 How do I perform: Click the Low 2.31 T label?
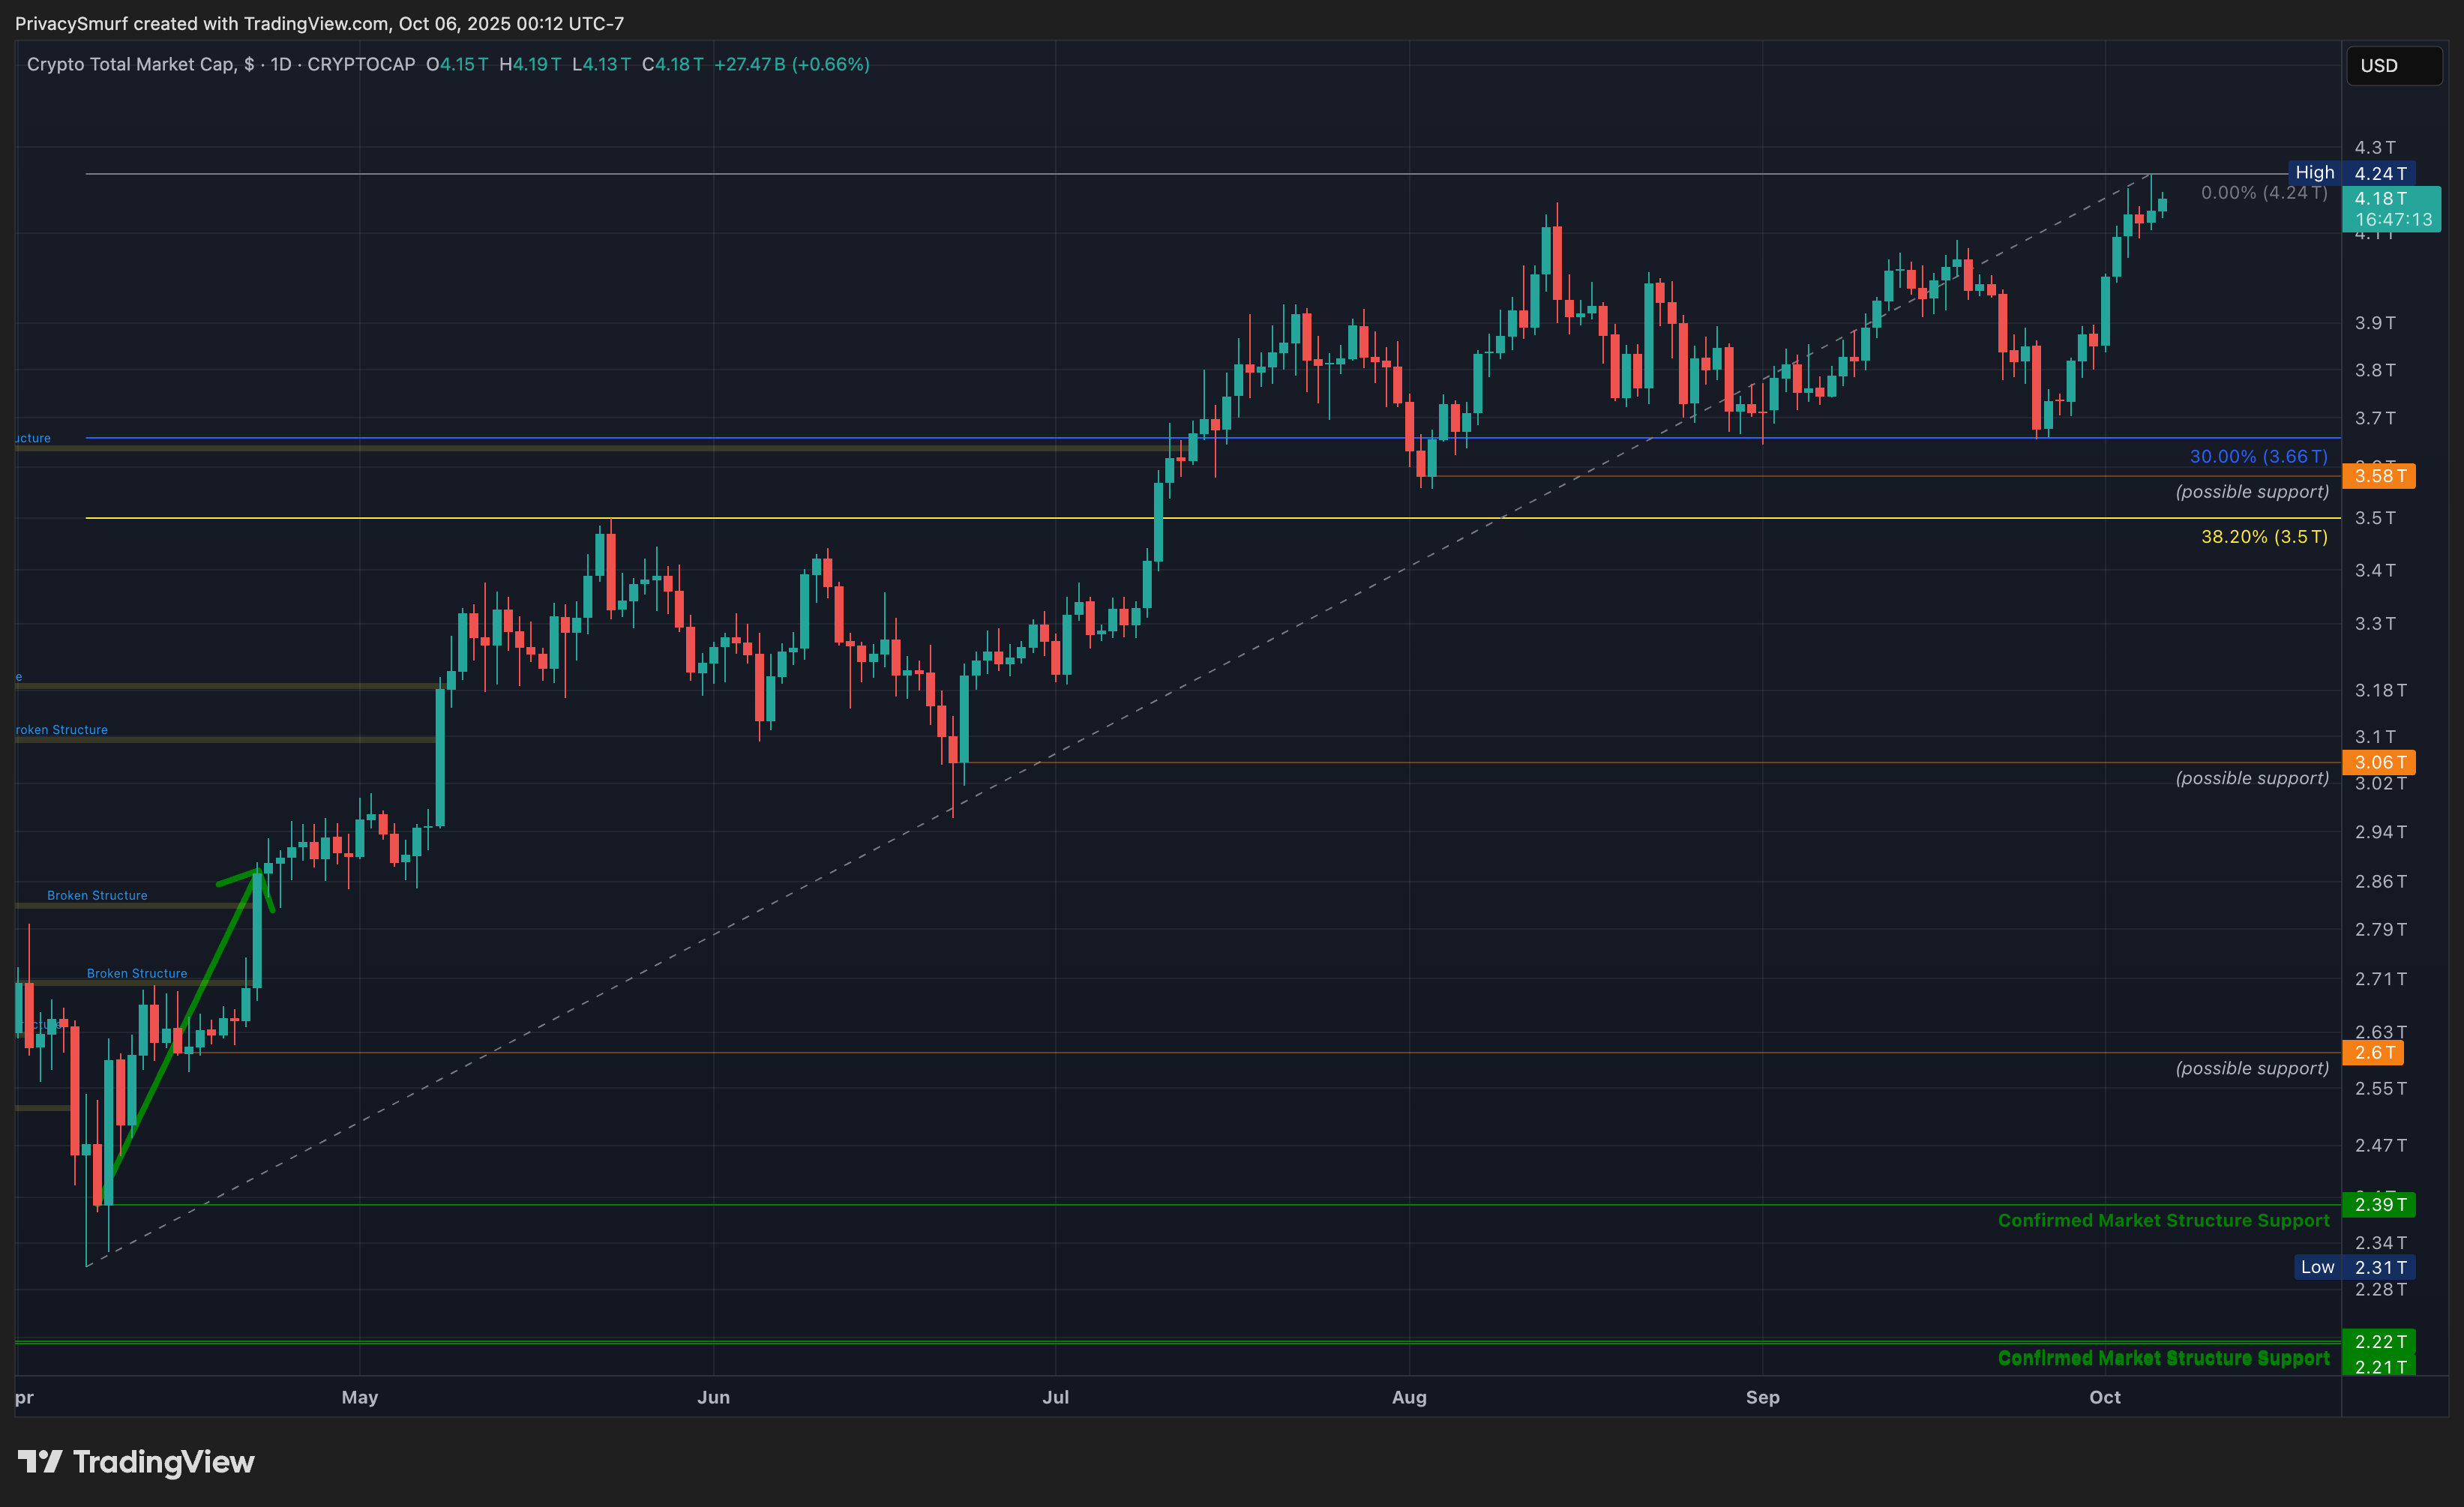(2354, 1268)
